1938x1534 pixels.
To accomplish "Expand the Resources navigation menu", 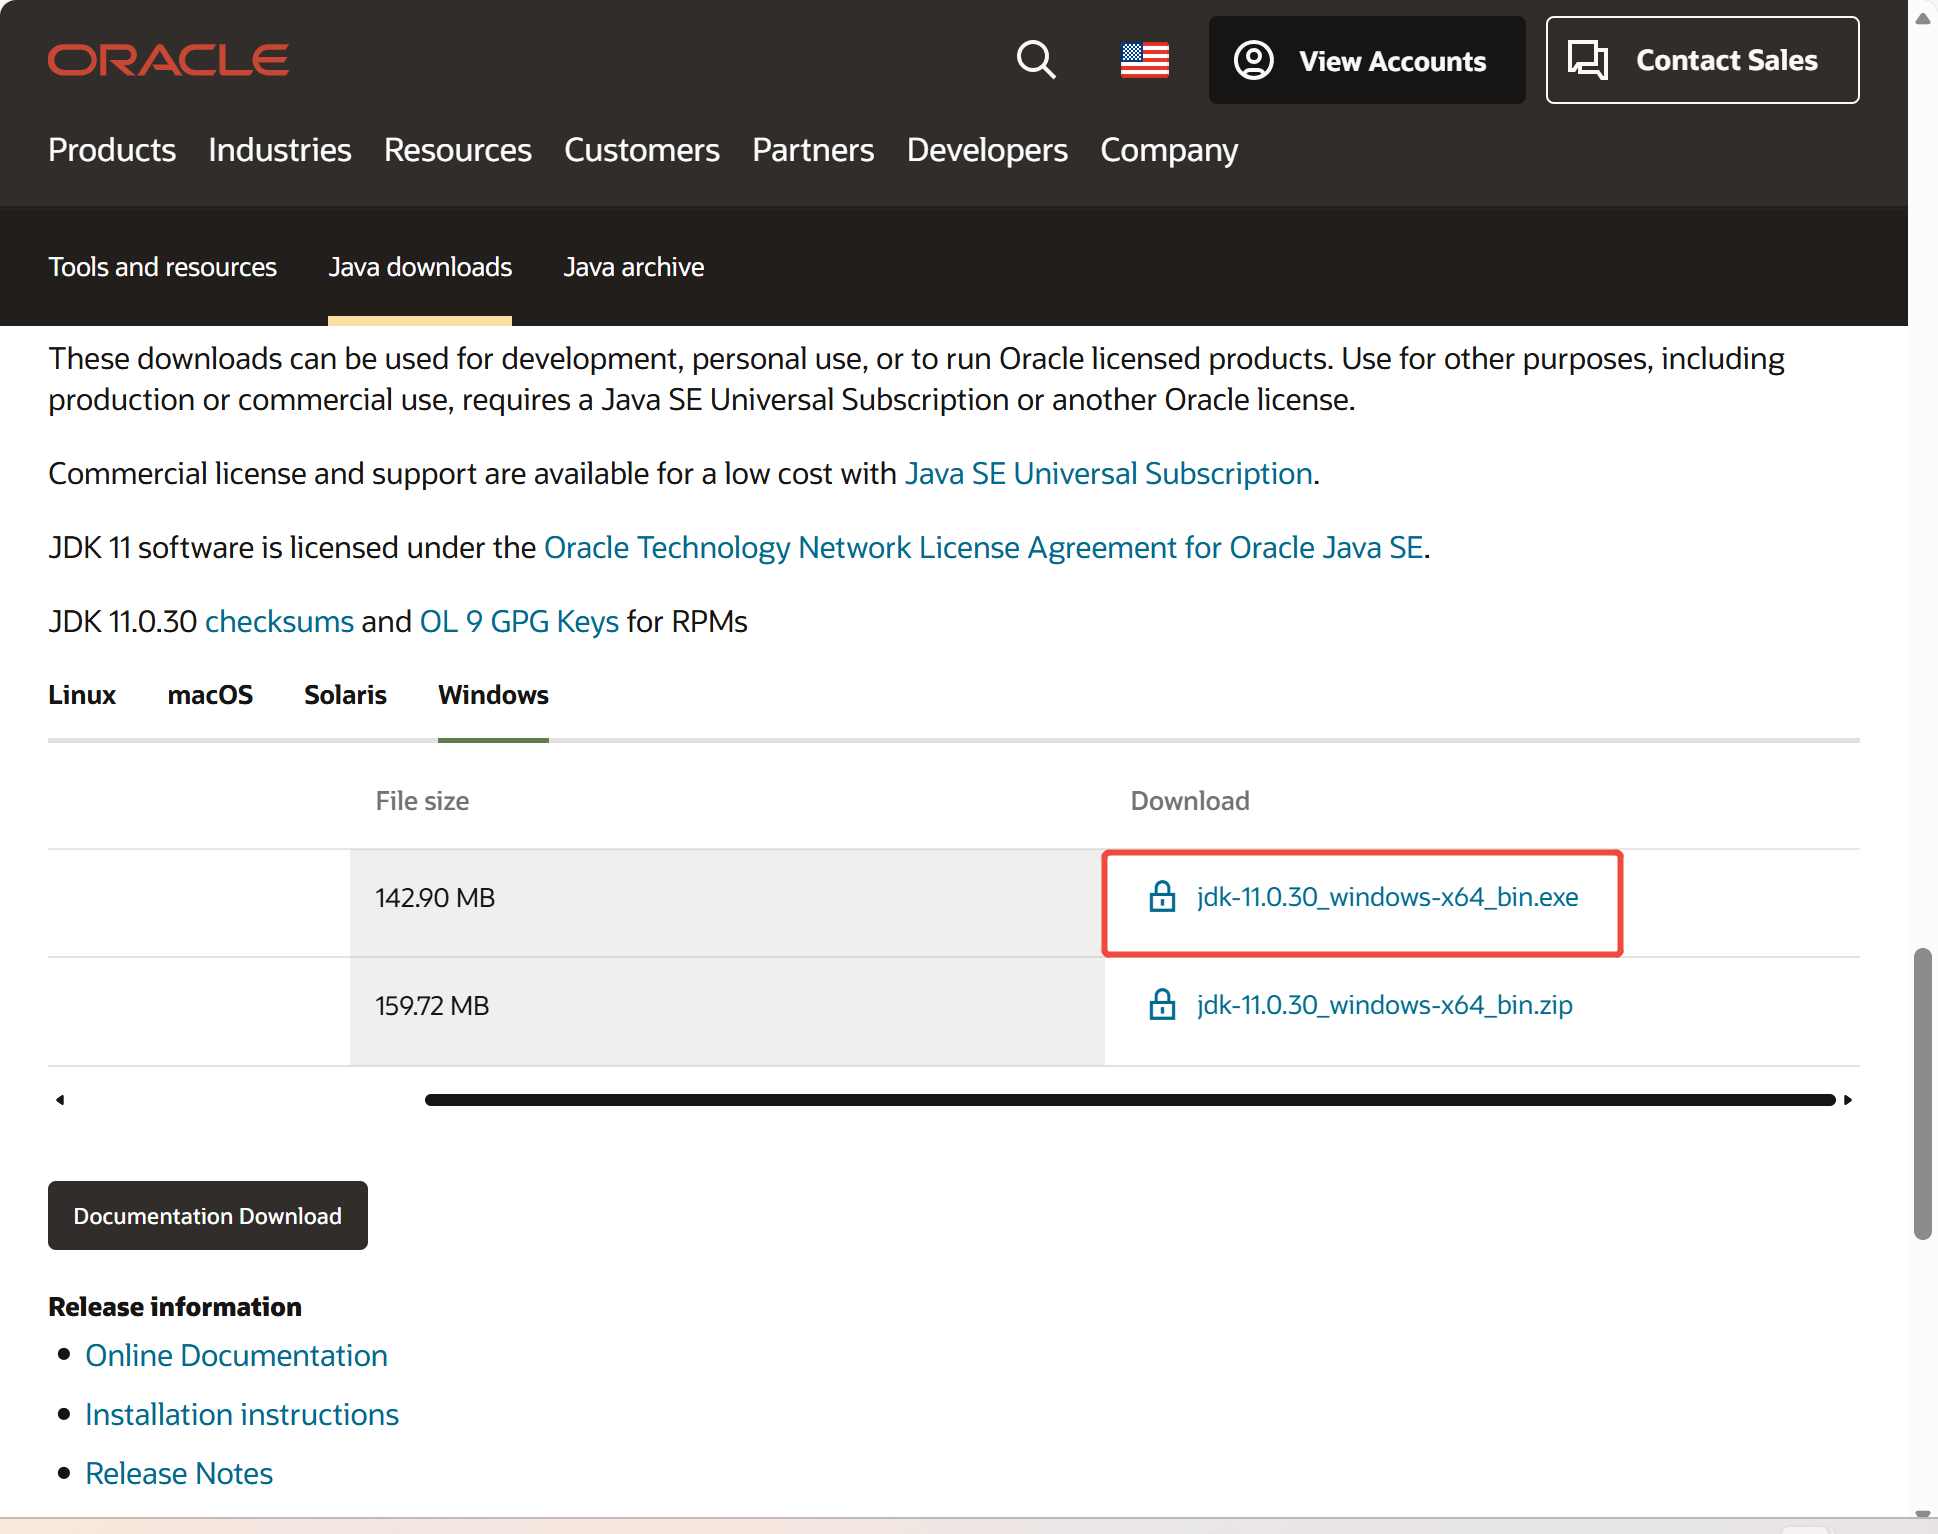I will (457, 150).
